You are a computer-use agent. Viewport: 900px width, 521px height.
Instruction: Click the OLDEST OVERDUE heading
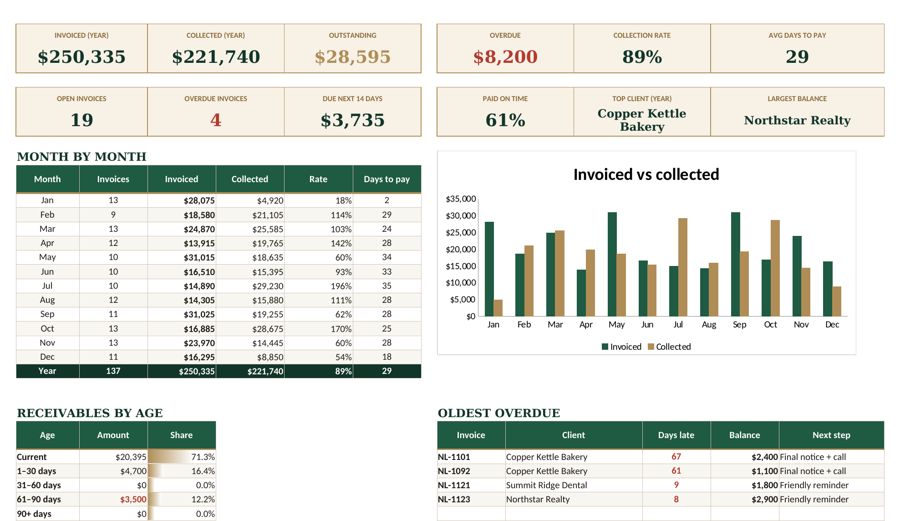tap(499, 413)
